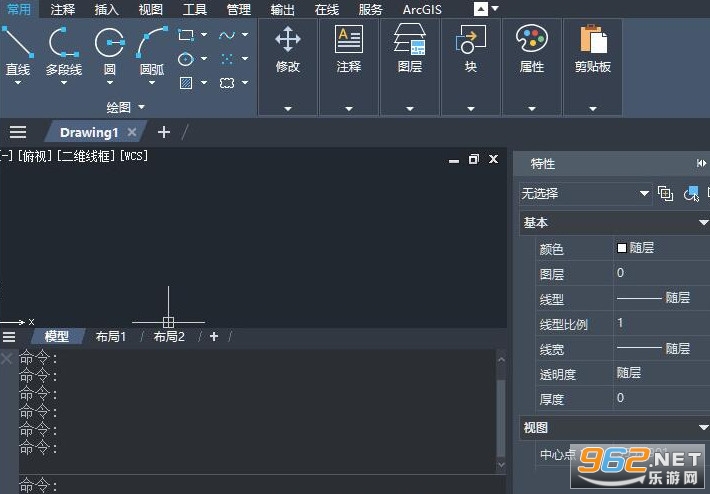The height and width of the screenshot is (494, 710).
Task: Collapse the 特性 panel with arrow icon
Action: (701, 163)
